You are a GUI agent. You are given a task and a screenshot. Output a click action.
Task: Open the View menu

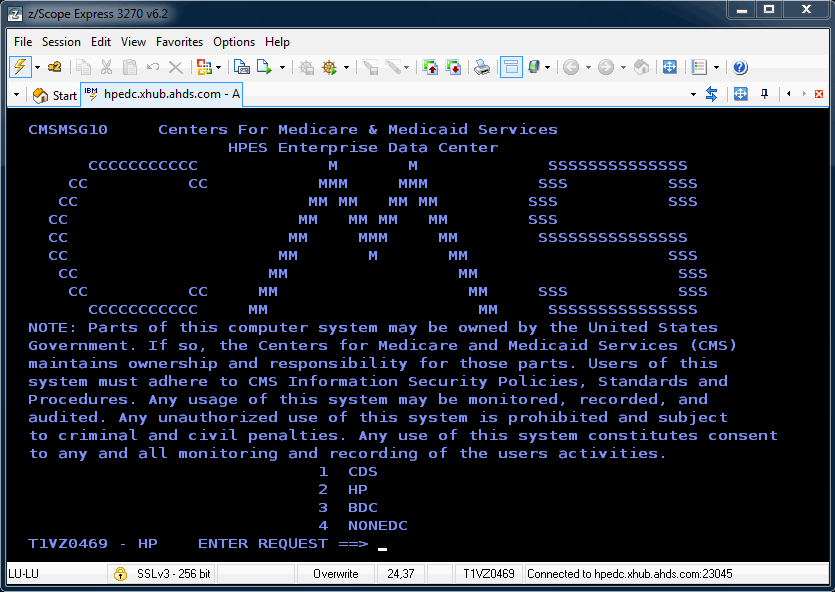click(x=133, y=42)
